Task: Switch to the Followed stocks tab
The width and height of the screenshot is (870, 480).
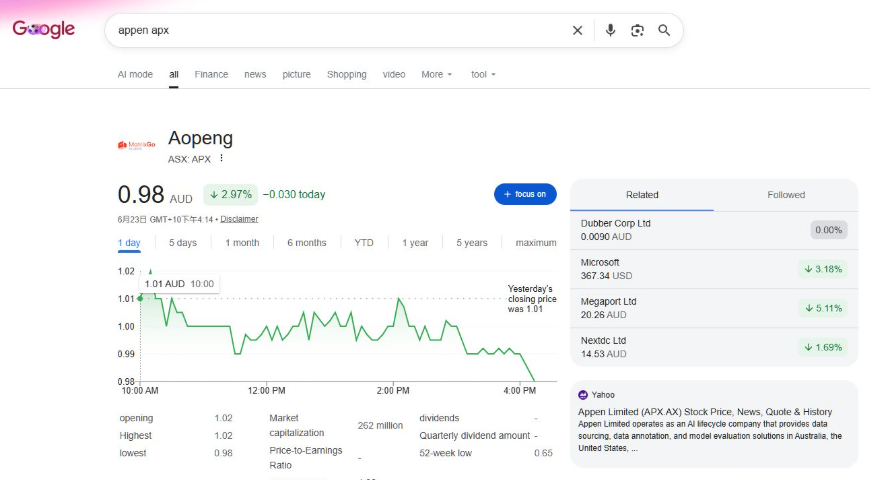Action: pyautogui.click(x=786, y=195)
